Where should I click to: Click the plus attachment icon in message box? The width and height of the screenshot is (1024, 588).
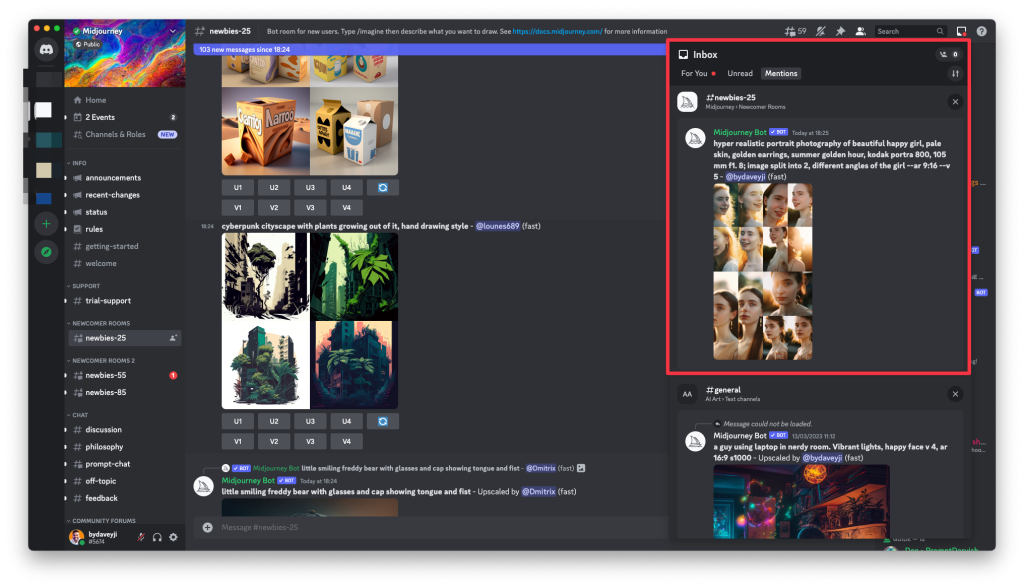pos(208,527)
